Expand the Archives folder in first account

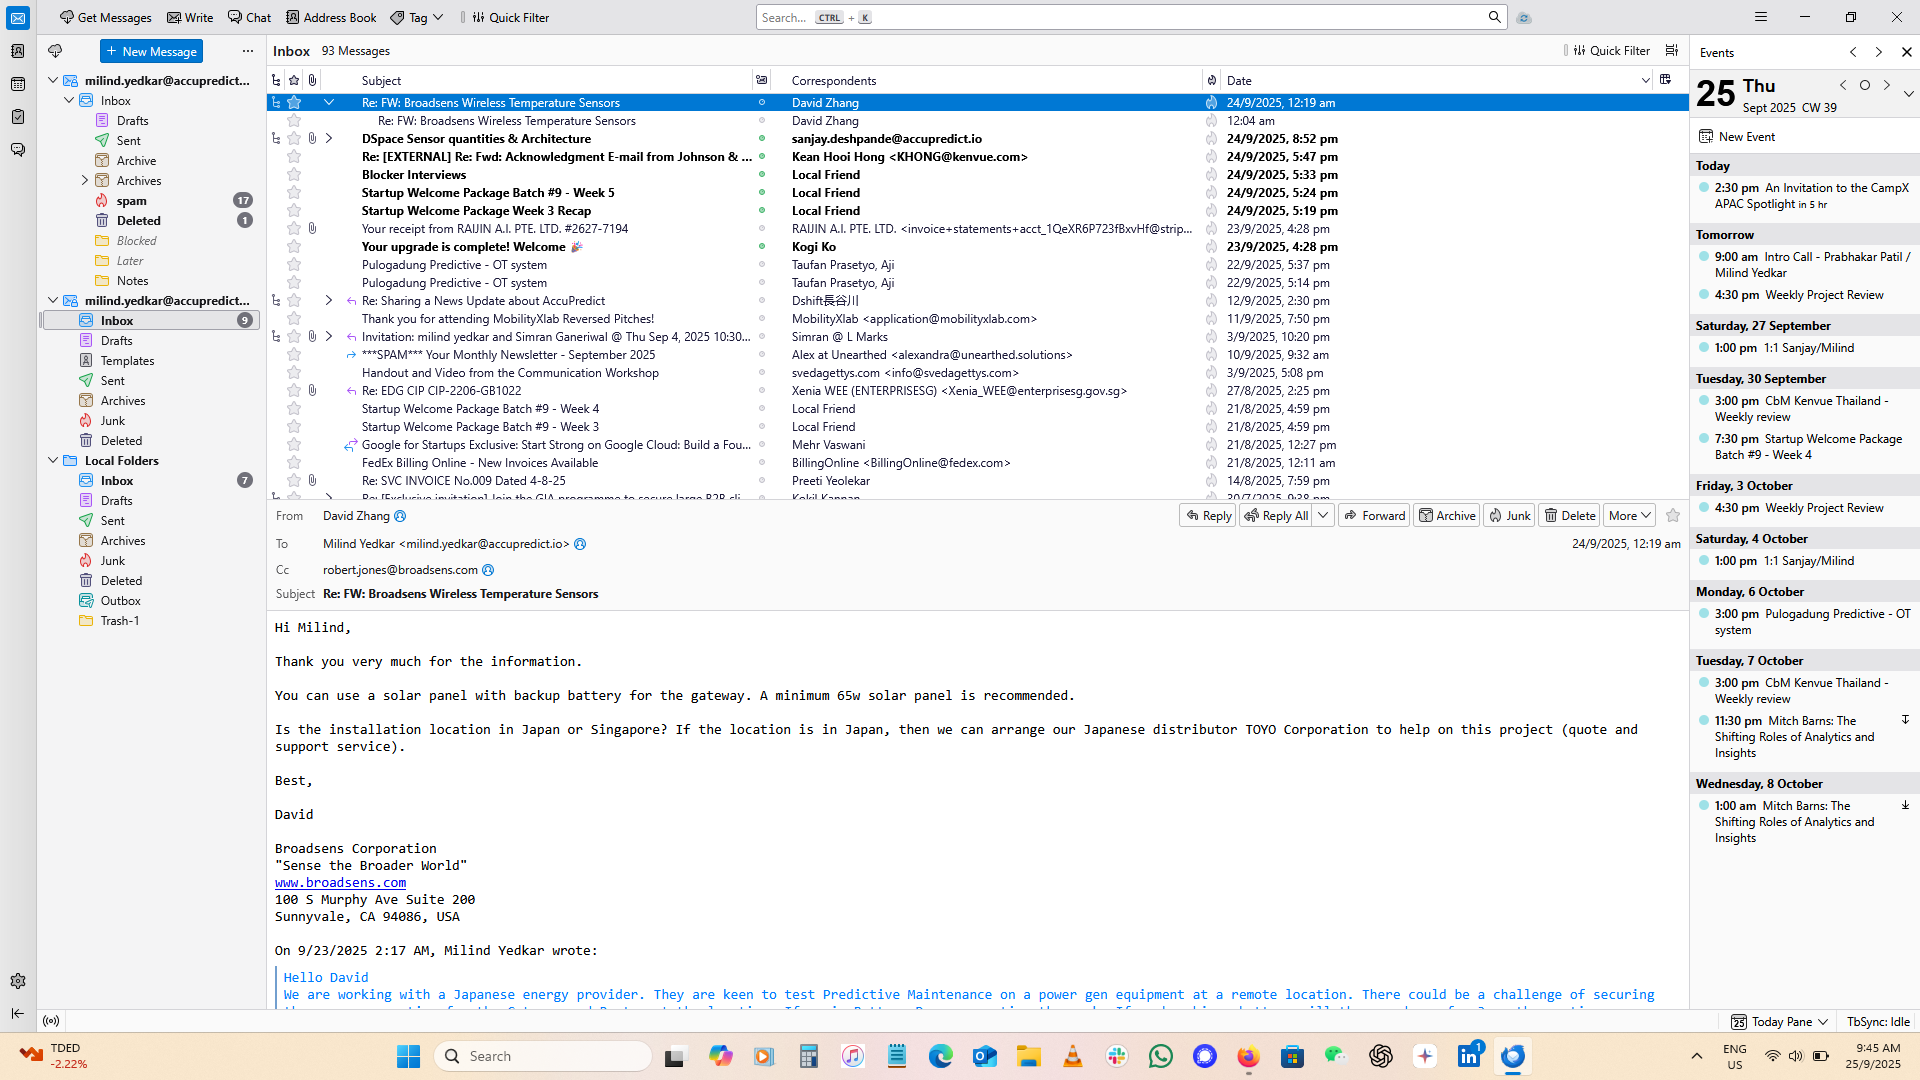point(85,181)
